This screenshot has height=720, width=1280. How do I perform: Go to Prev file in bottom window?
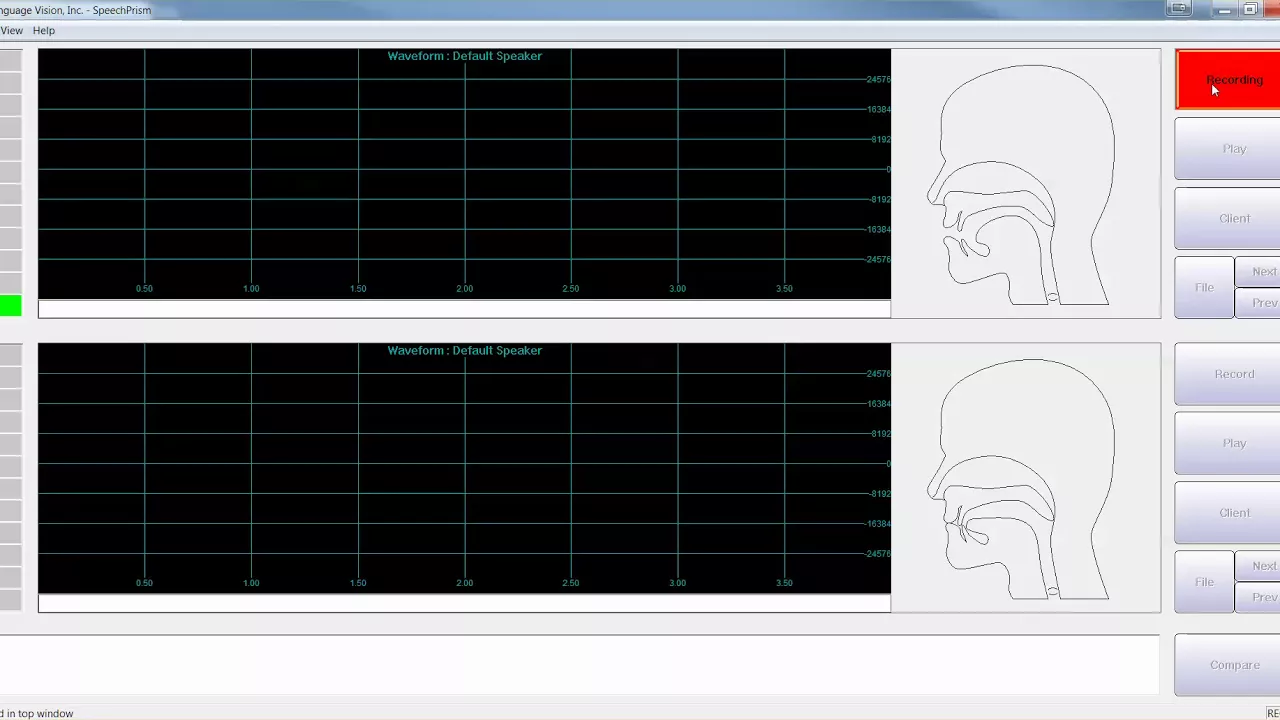tap(1258, 597)
